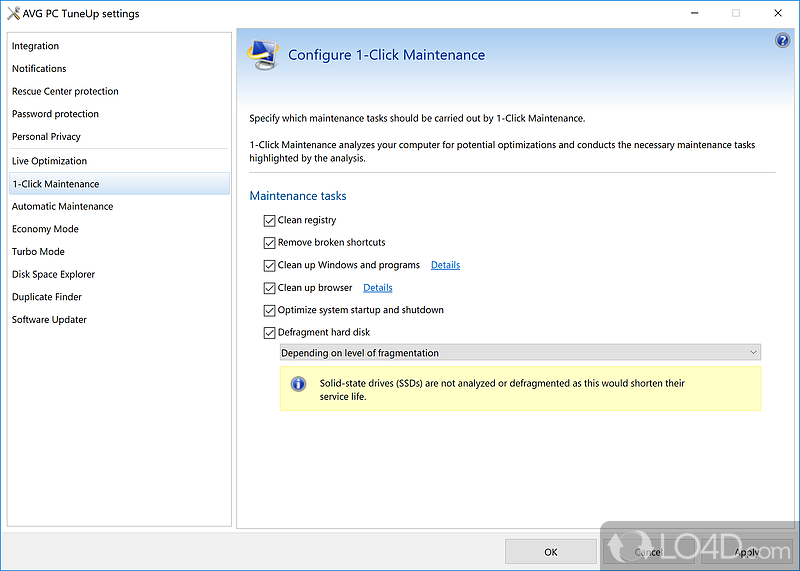Toggle the Clean up browser checkbox
This screenshot has width=800, height=571.
coord(270,288)
